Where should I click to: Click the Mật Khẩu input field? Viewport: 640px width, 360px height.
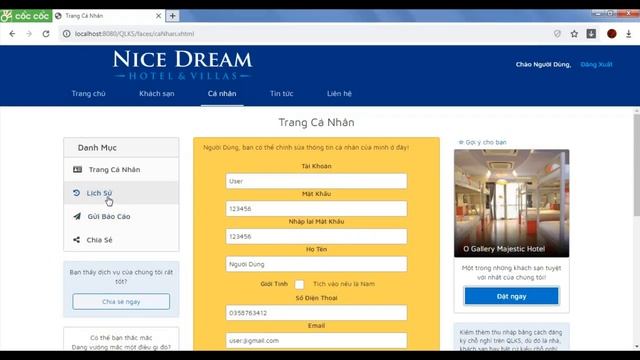tap(316, 209)
